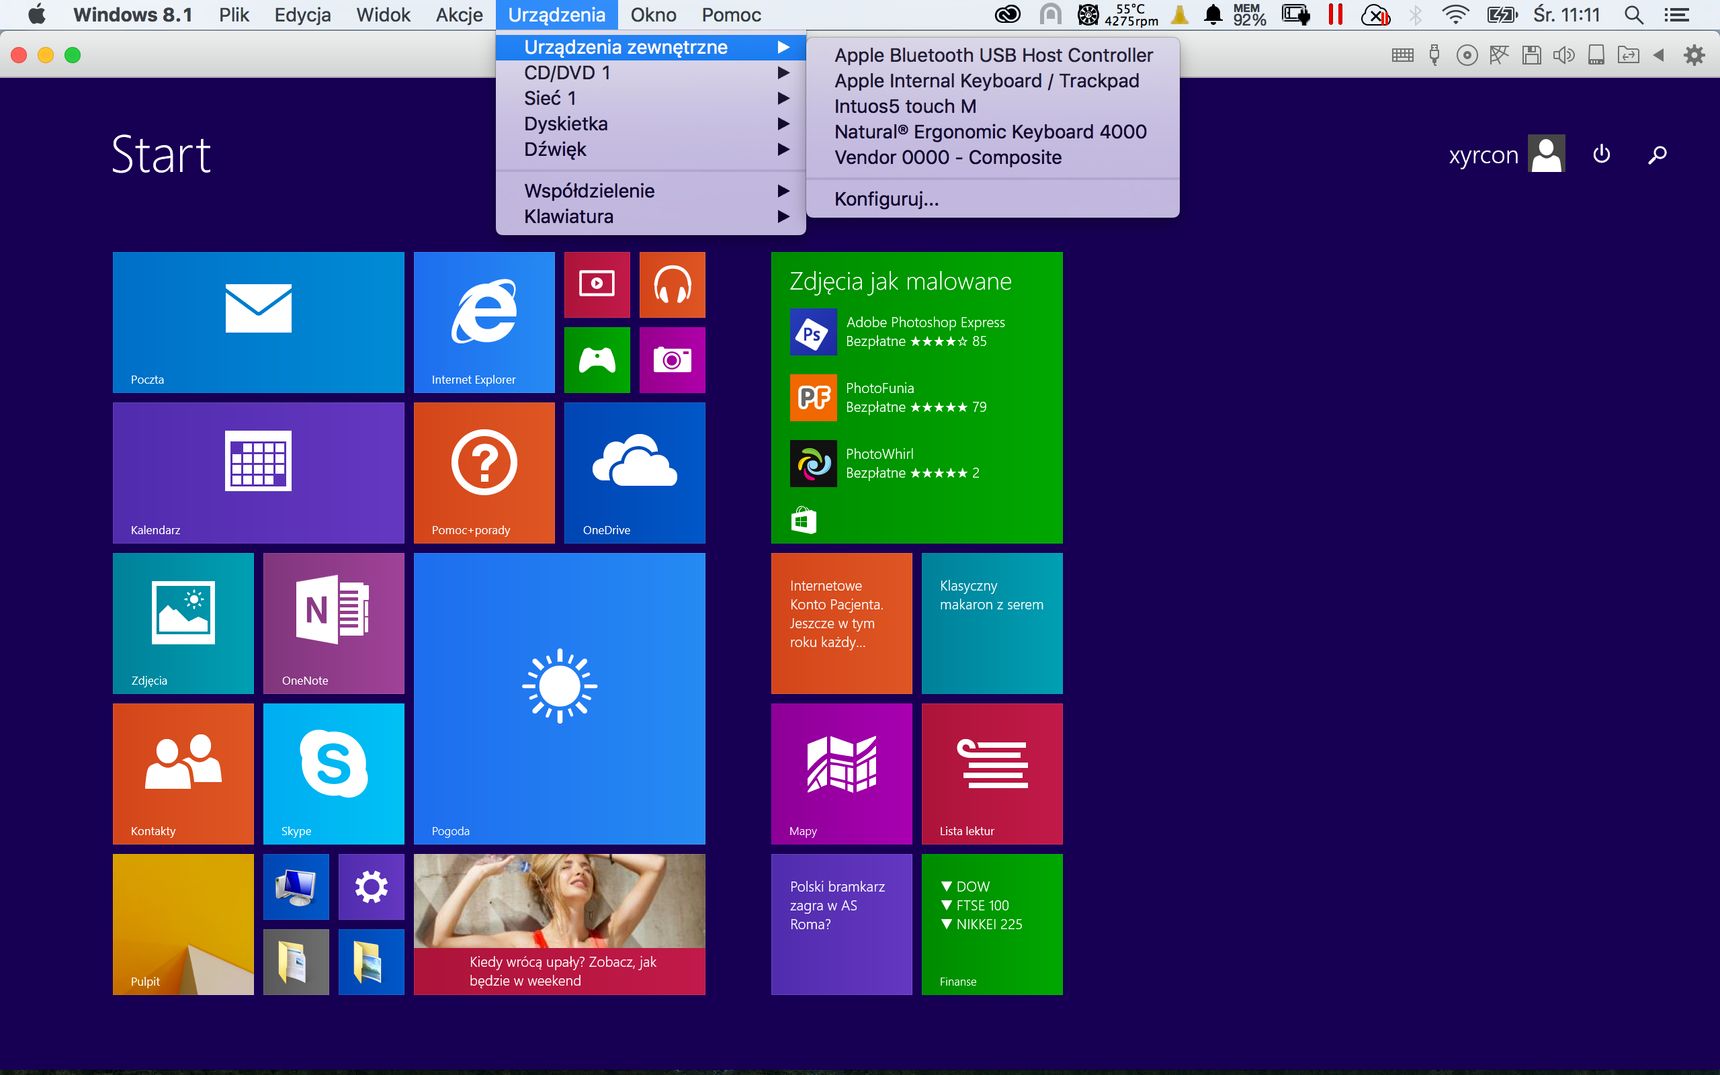Expand the Dyskietka submenu
Screen dimensions: 1720x1075
tap(651, 124)
